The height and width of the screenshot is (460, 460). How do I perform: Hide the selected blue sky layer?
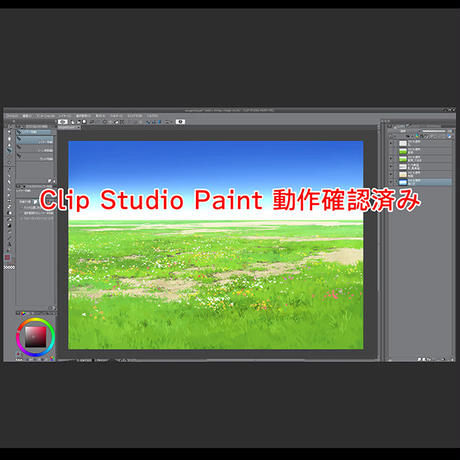pos(391,182)
